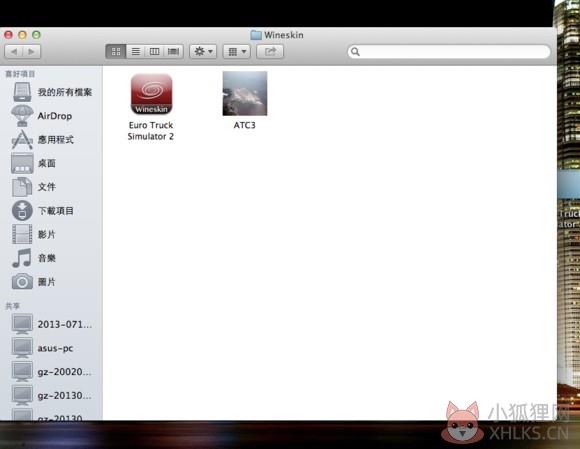The height and width of the screenshot is (449, 580).
Task: Switch to column view mode
Action: coord(154,51)
